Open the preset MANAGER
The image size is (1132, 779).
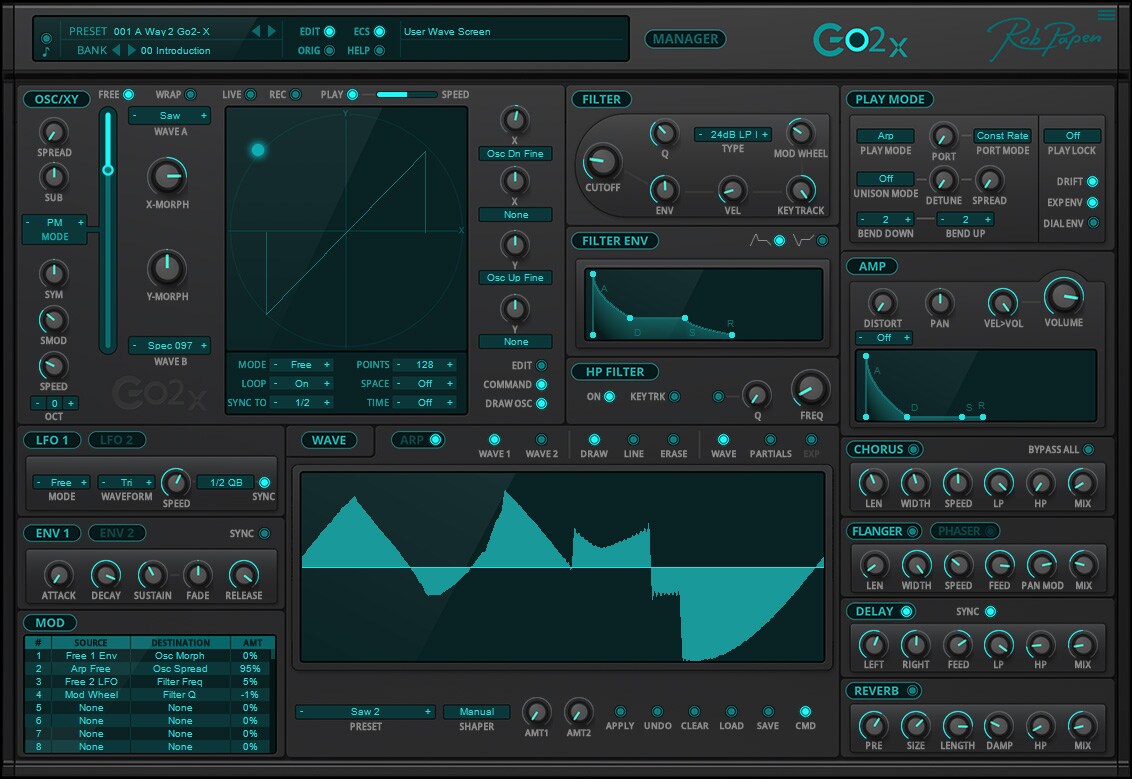pos(685,39)
